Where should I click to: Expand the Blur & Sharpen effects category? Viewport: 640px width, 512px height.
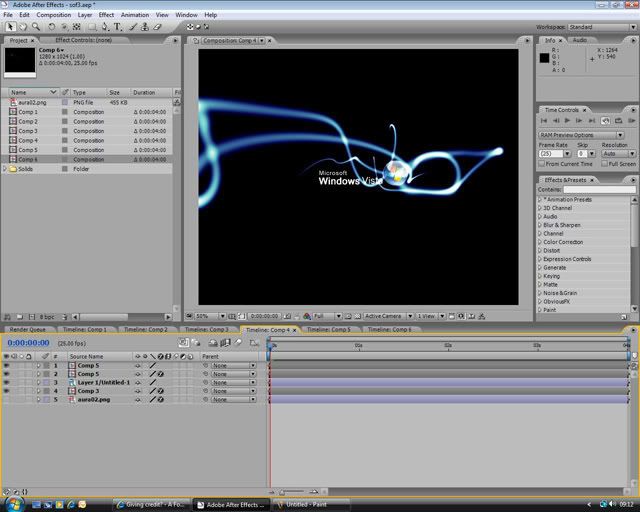point(540,225)
